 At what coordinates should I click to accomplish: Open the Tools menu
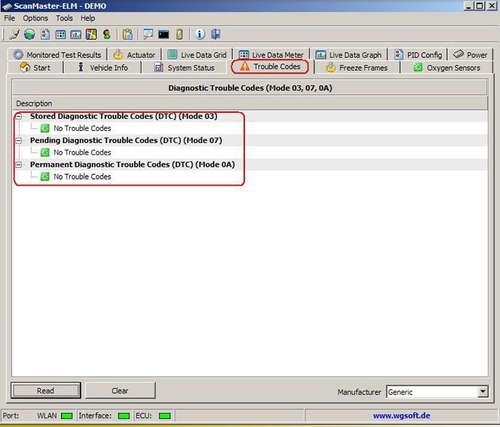click(64, 18)
